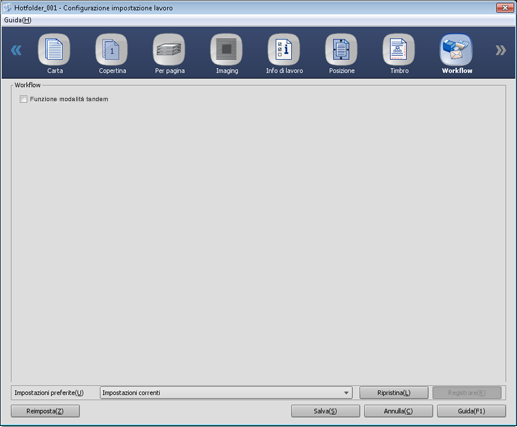Click the Guida(F1) button
Screen dimensions: 517x427
click(471, 411)
